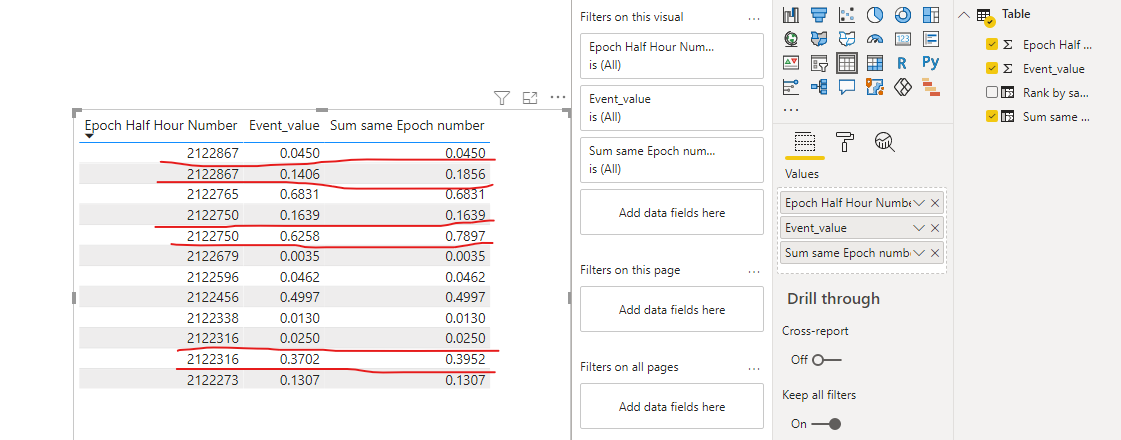The image size is (1121, 440).
Task: Check the Rank by sa... field checkbox
Action: click(x=992, y=92)
